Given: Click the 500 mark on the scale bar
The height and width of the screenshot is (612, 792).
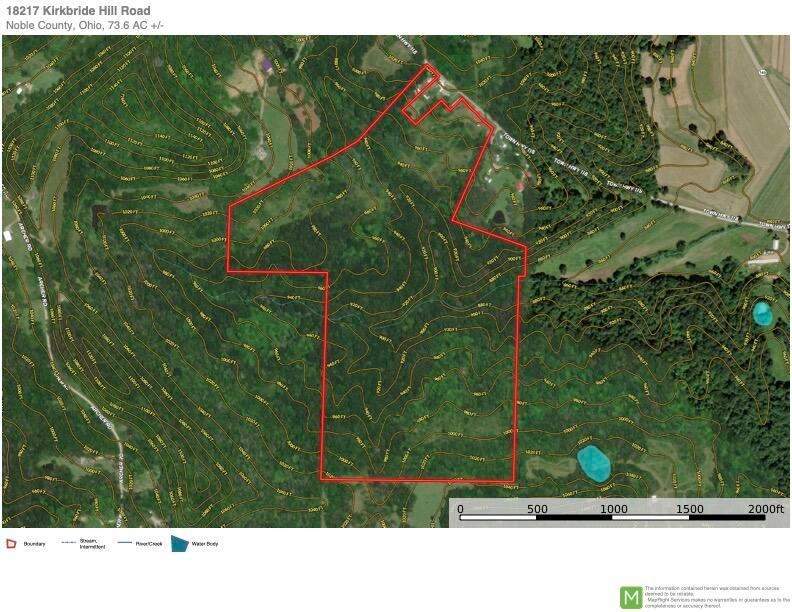Looking at the screenshot, I should [x=537, y=508].
